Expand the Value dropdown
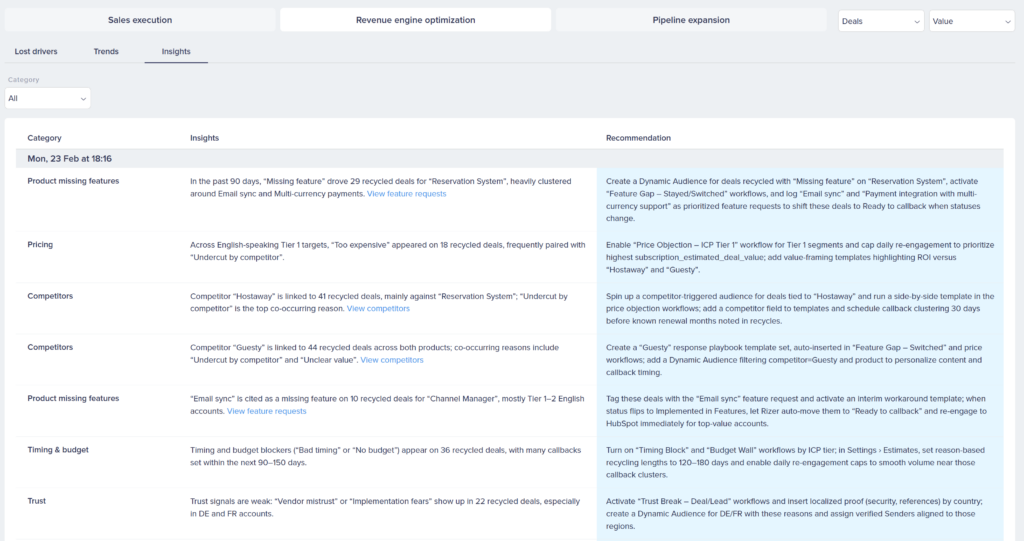The width and height of the screenshot is (1024, 541). [x=971, y=20]
